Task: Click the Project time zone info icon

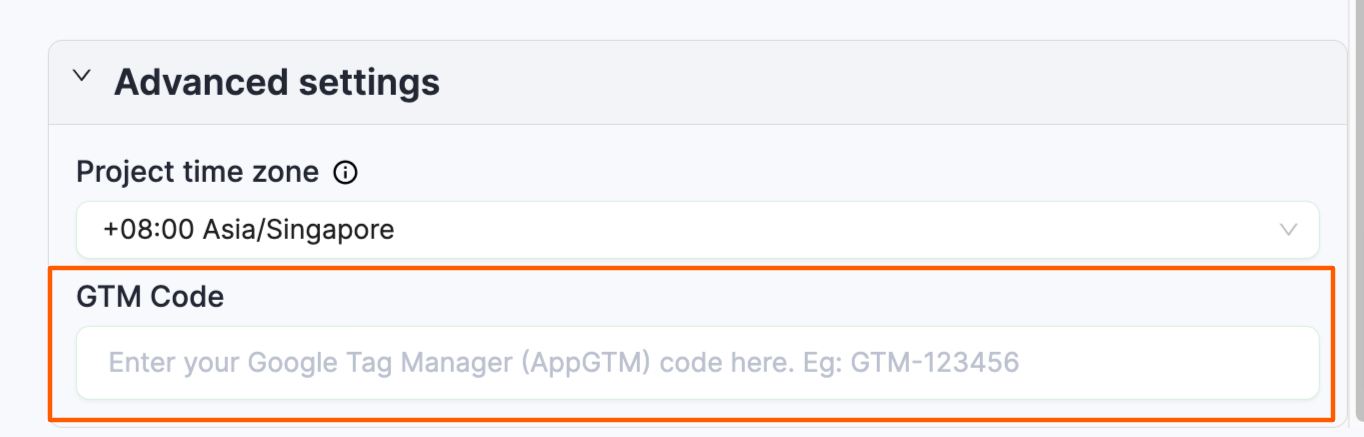Action: (345, 173)
